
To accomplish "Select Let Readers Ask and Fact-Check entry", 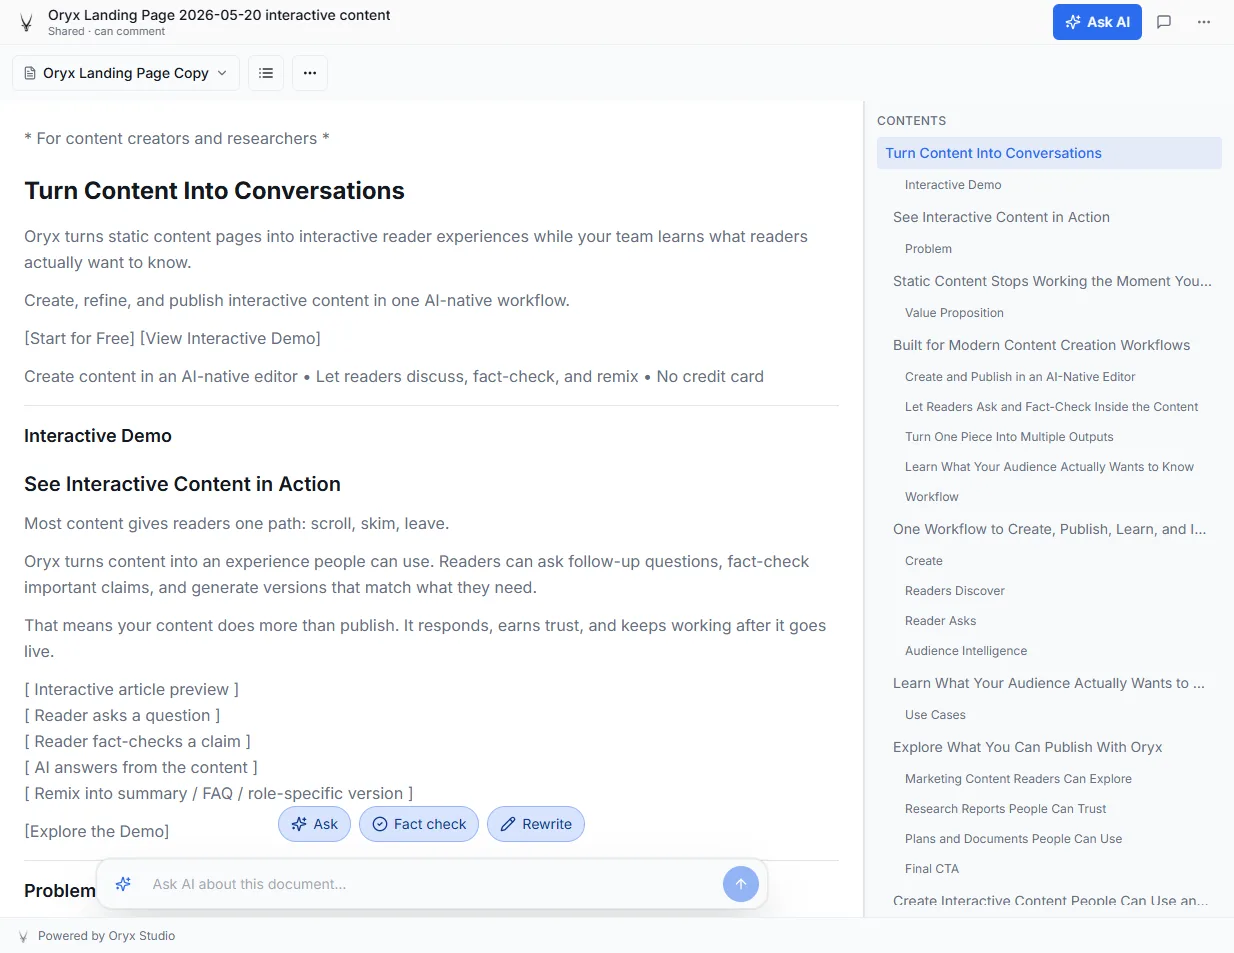I will click(x=1051, y=407).
